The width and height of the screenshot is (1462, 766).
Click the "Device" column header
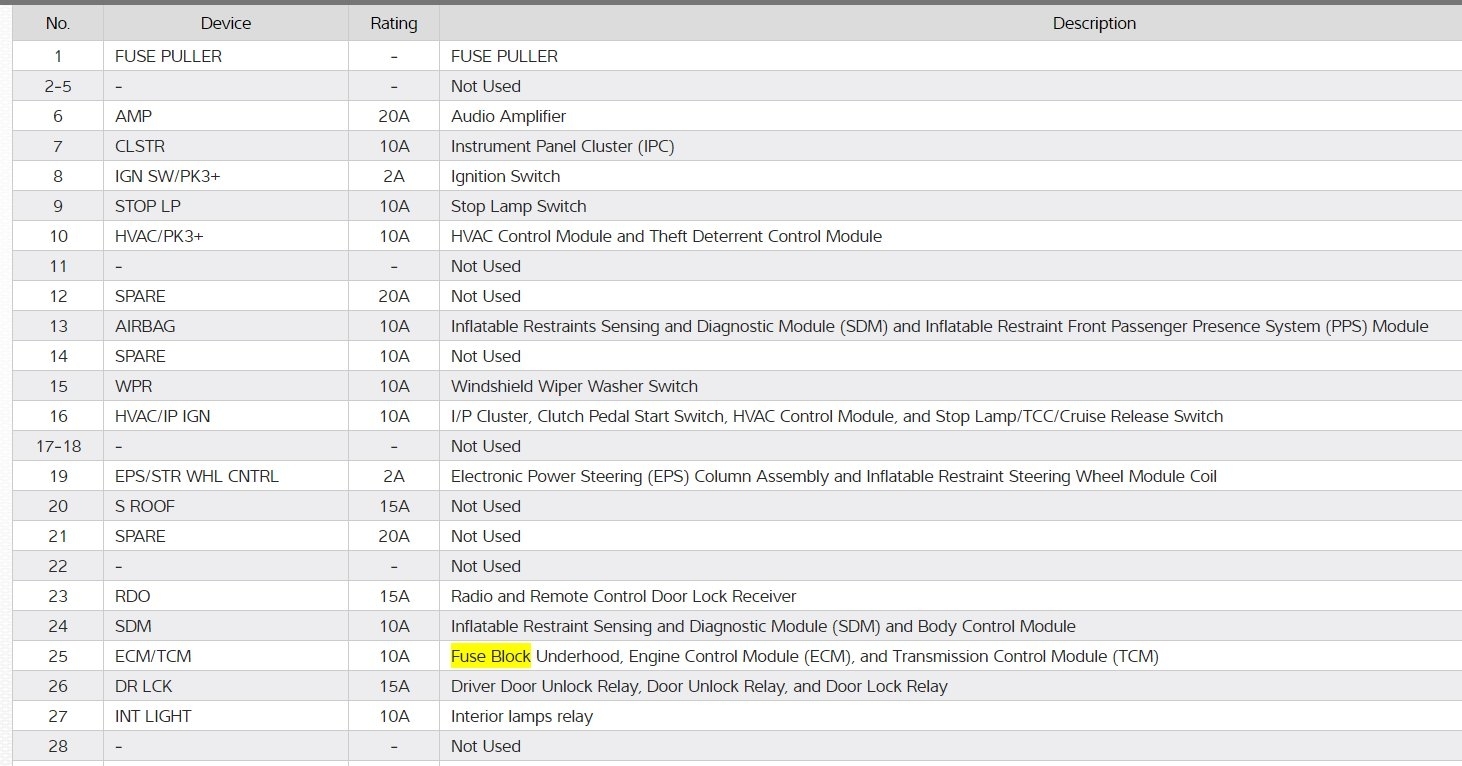pyautogui.click(x=225, y=23)
